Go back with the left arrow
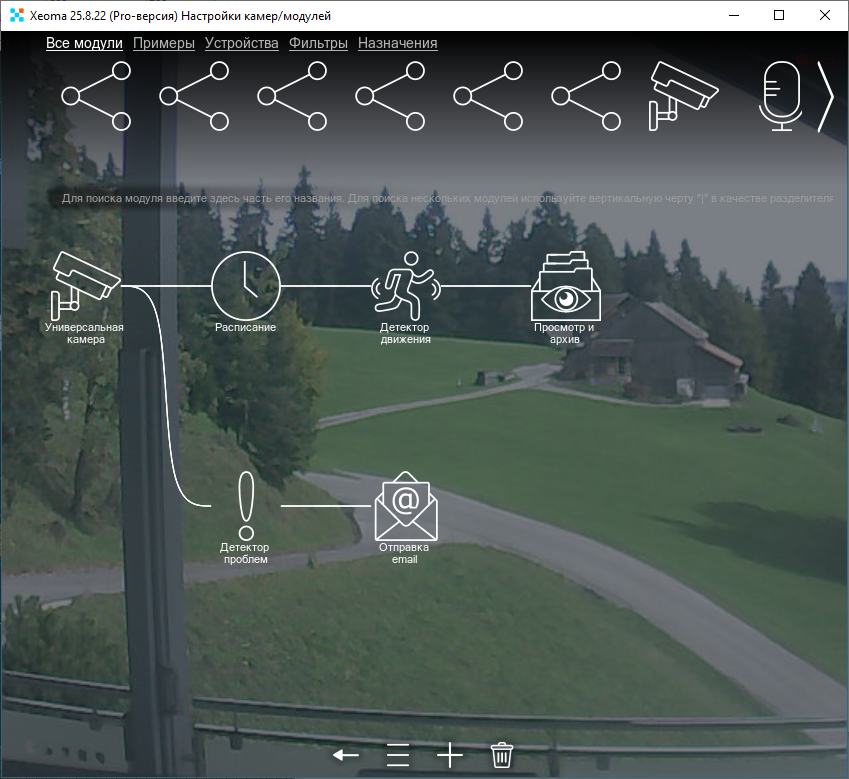Image resolution: width=849 pixels, height=779 pixels. pyautogui.click(x=346, y=755)
